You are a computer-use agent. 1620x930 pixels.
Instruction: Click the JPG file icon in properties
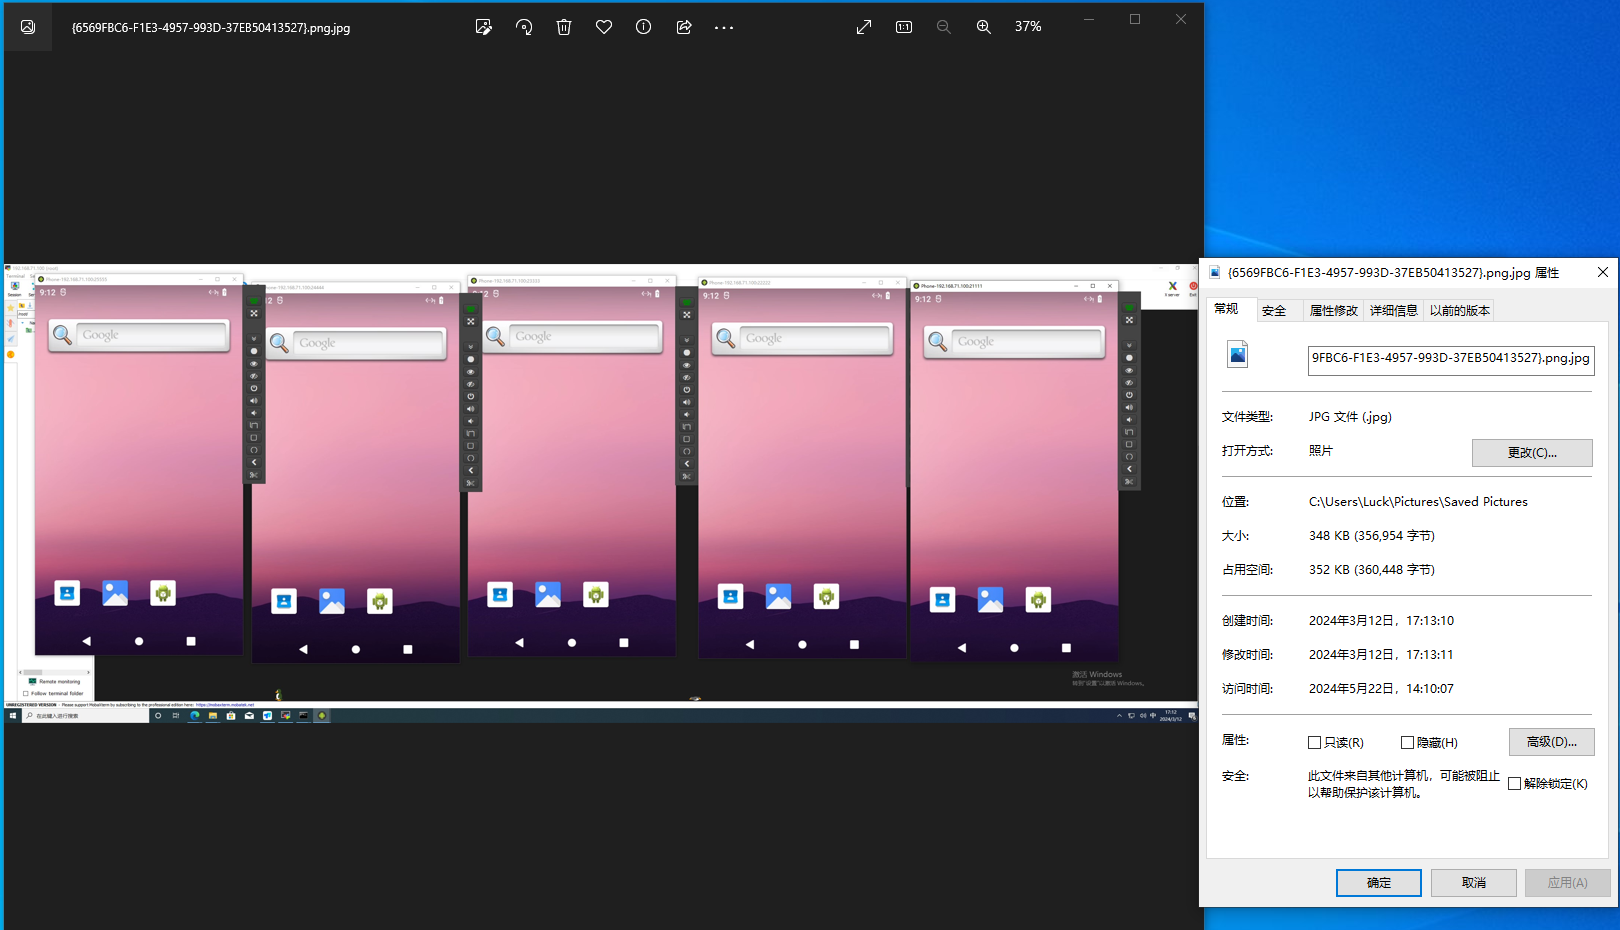pyautogui.click(x=1238, y=354)
